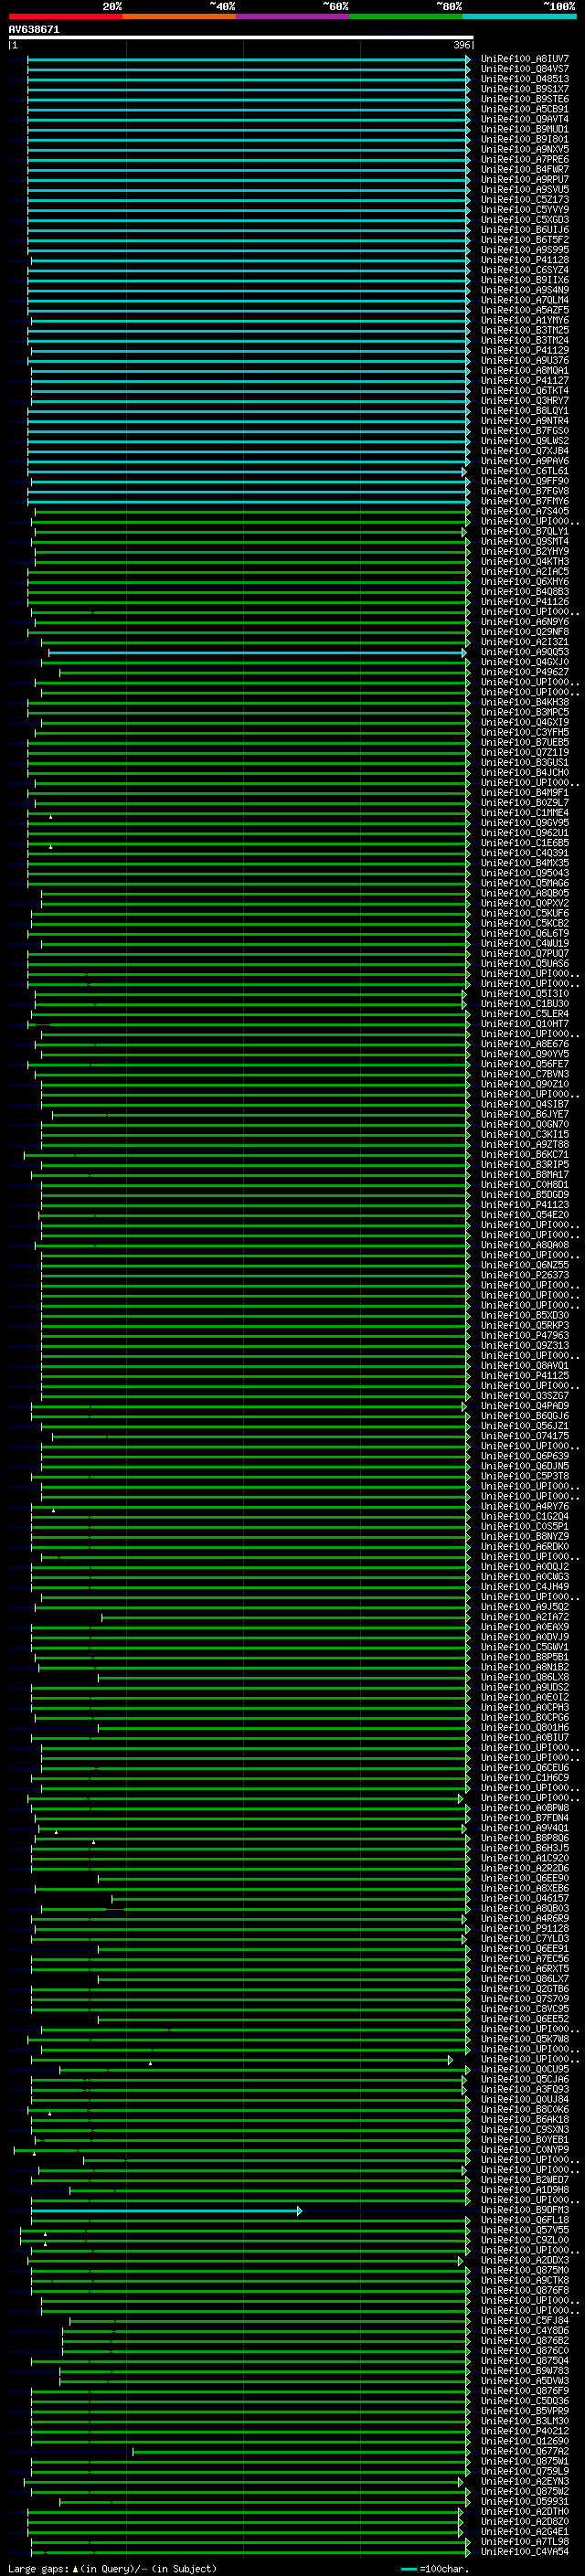
Task: Select label UniRef100_A7S405
Action: (x=525, y=511)
